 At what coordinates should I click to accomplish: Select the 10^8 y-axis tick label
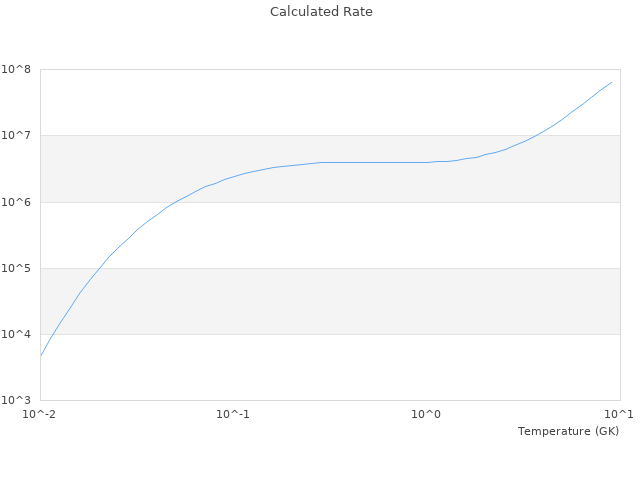pos(16,69)
